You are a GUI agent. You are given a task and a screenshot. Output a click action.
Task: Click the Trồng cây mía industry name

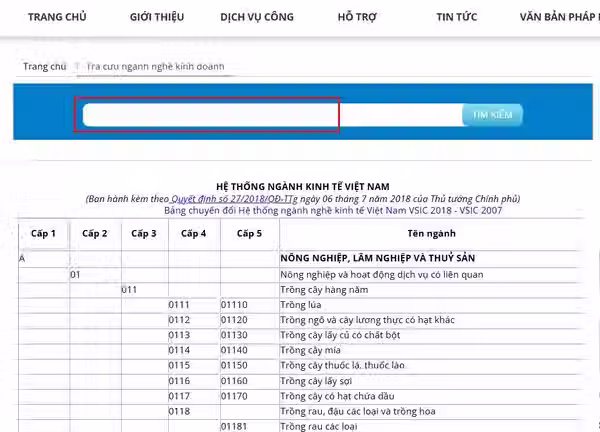pos(310,350)
